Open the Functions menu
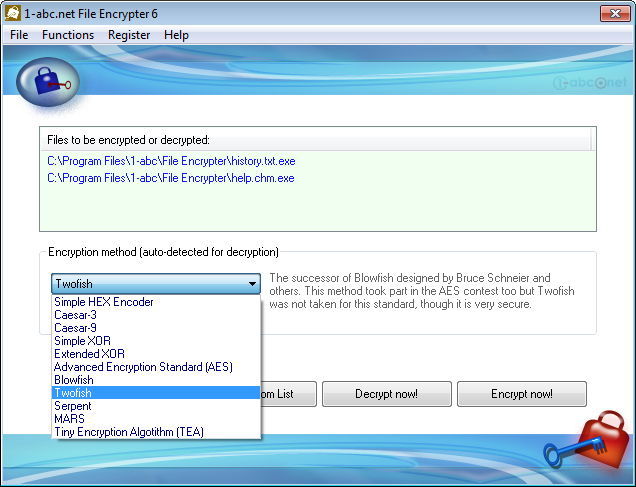 [68, 35]
